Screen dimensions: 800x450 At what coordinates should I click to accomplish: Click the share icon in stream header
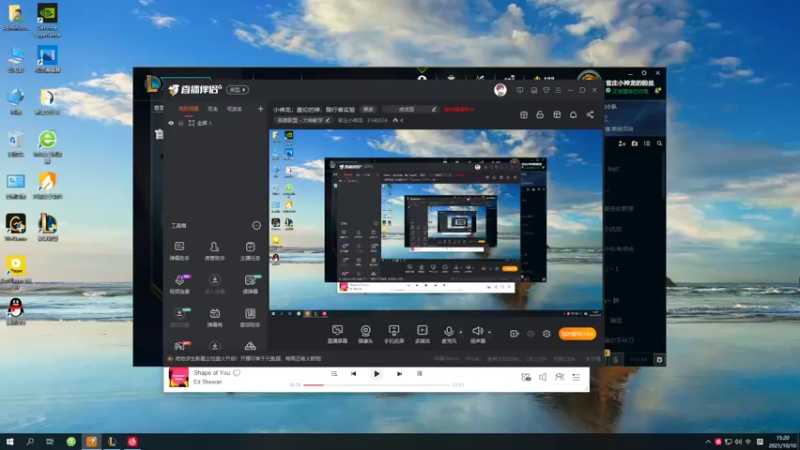(590, 115)
